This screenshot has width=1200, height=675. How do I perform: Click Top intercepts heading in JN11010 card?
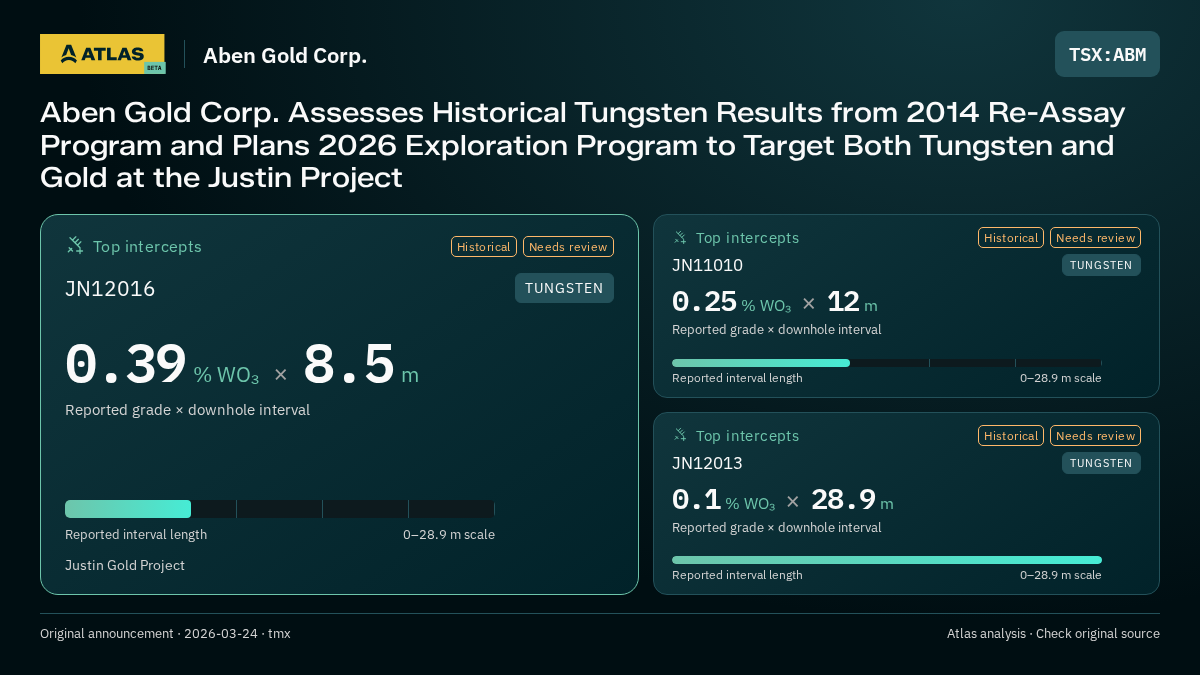747,238
